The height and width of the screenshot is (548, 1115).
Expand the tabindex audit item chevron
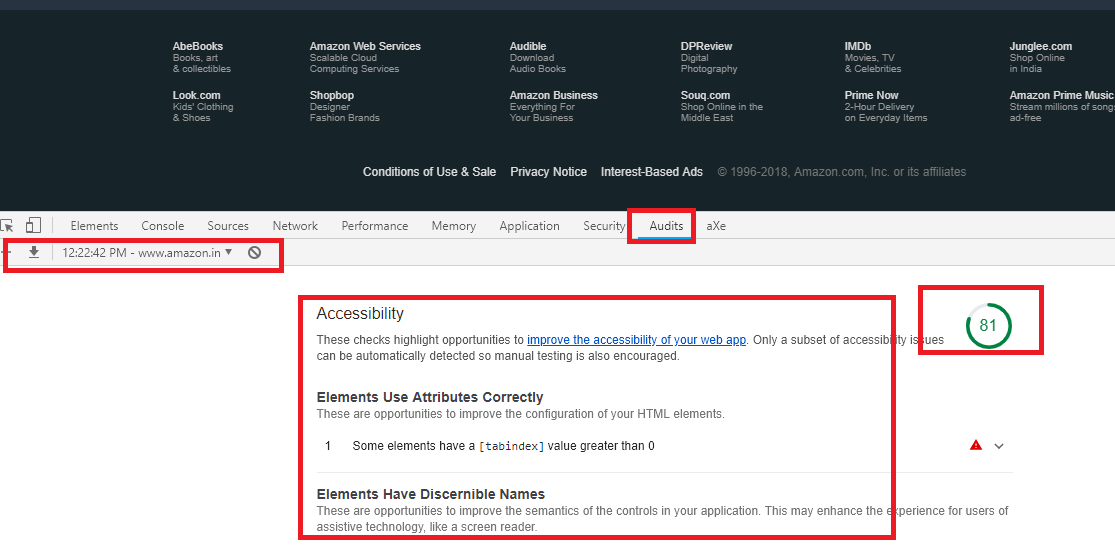tap(998, 446)
